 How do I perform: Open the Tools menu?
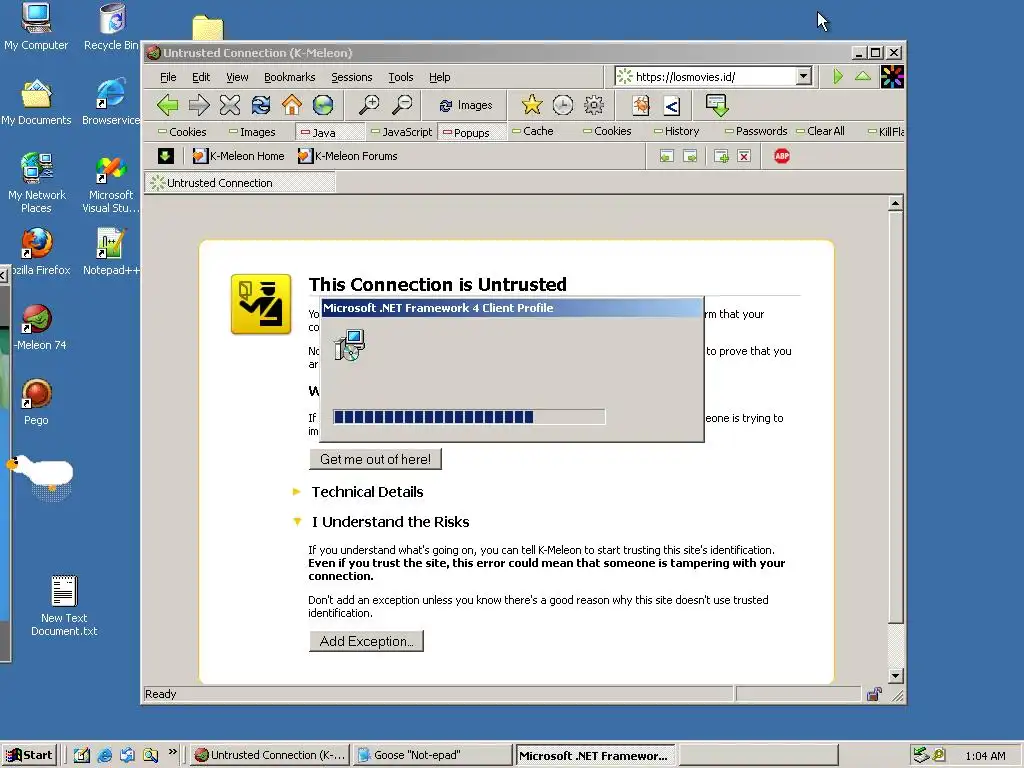tap(400, 77)
